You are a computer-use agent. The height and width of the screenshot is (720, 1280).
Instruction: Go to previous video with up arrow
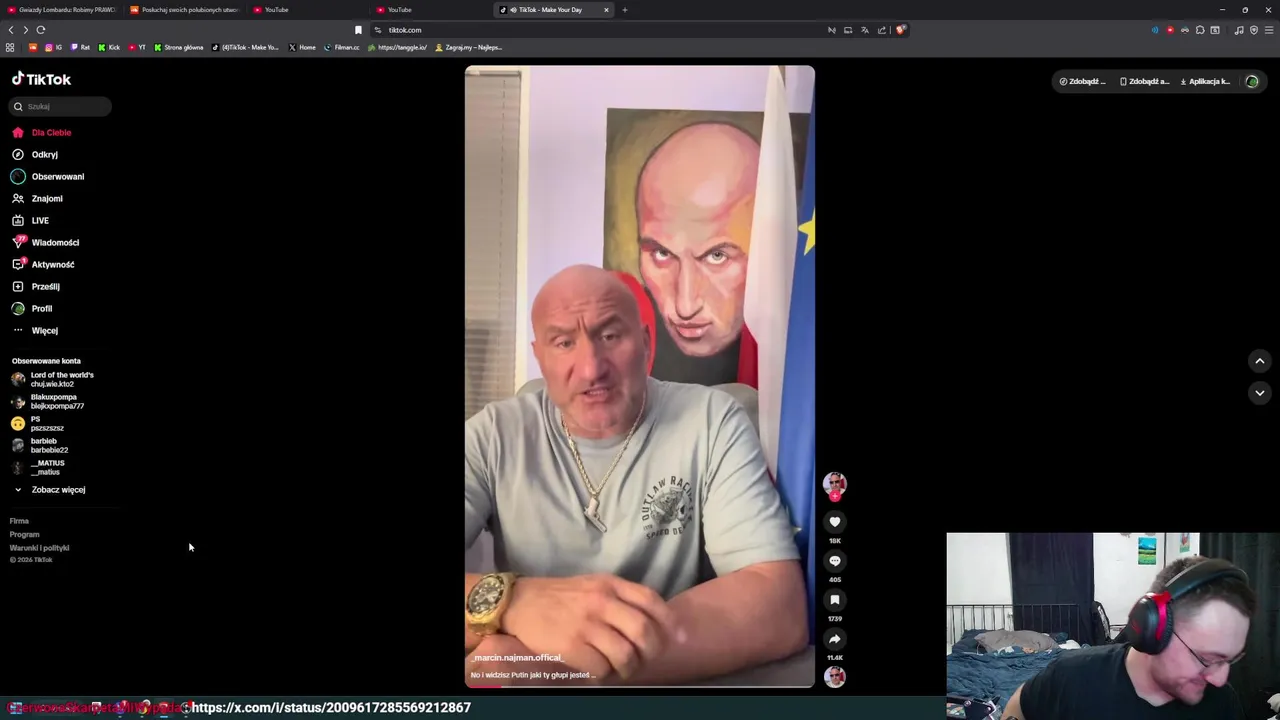click(x=1260, y=361)
